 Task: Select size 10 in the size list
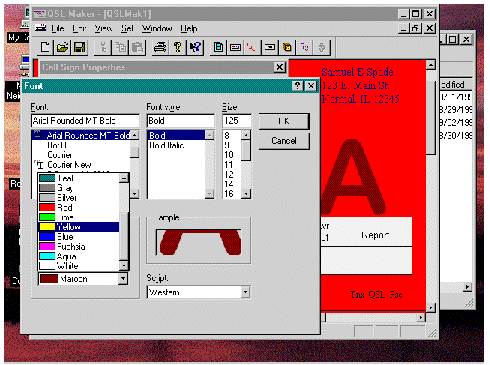pyautogui.click(x=232, y=155)
